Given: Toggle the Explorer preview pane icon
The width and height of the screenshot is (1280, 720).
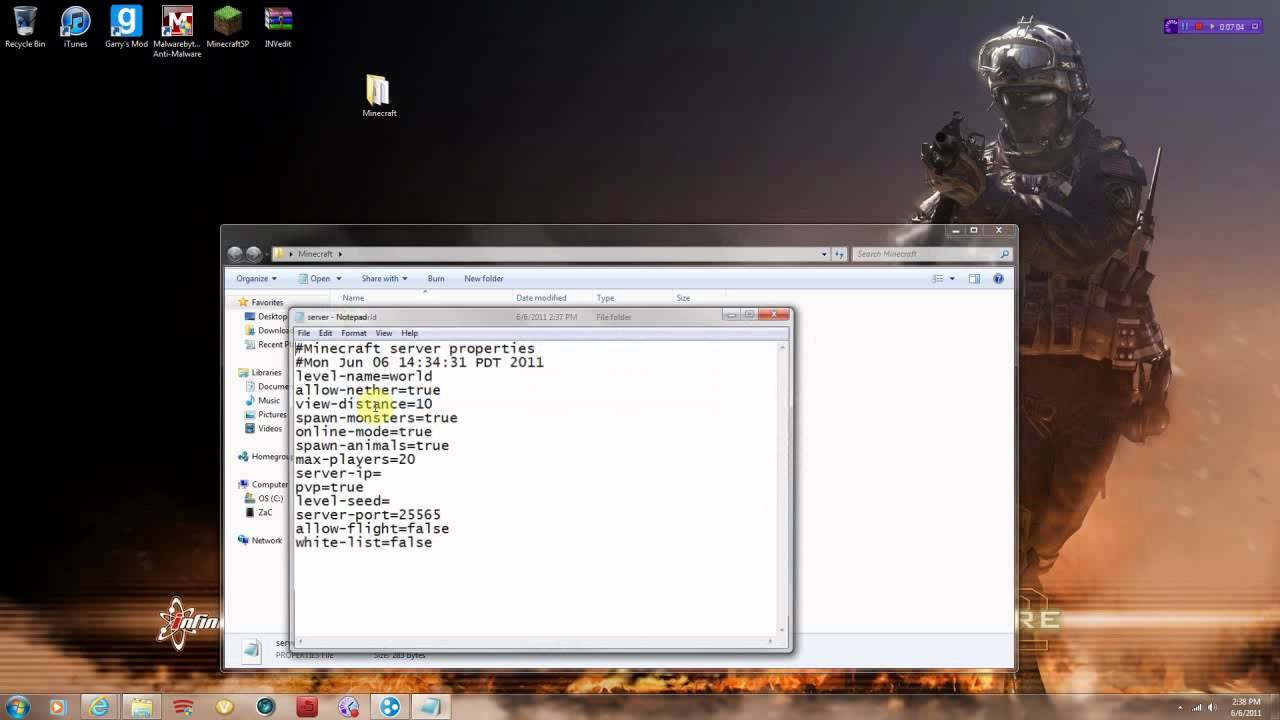Looking at the screenshot, I should [x=975, y=279].
